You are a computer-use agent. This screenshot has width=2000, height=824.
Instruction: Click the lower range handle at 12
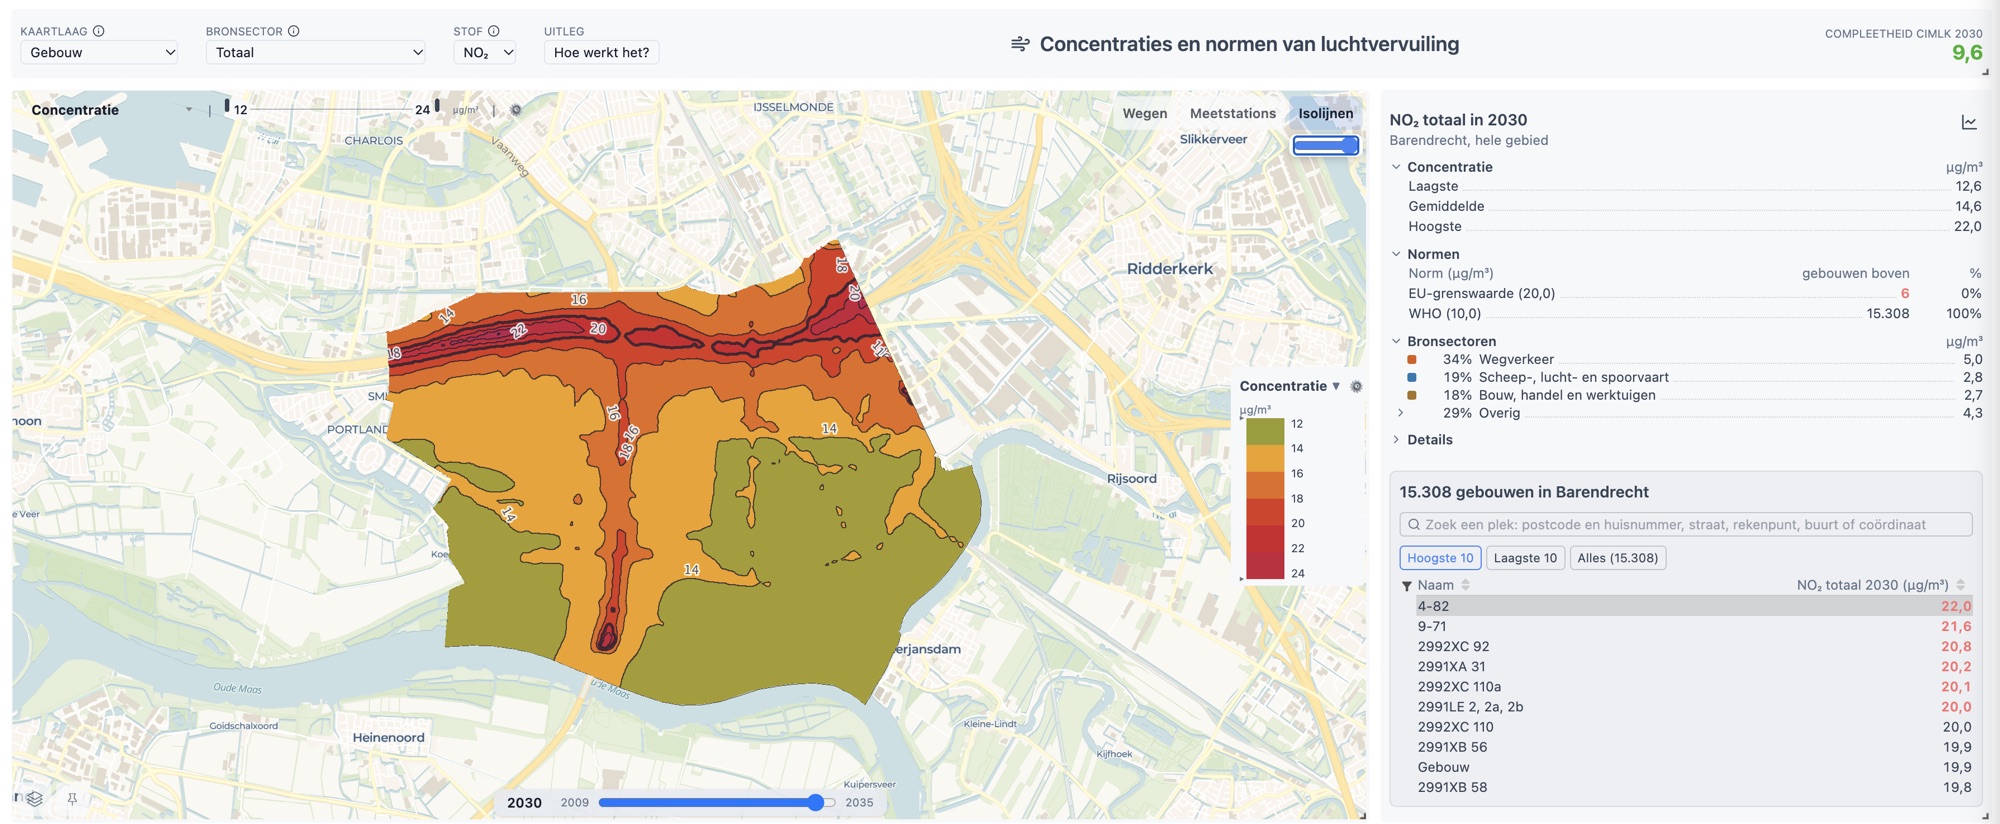(227, 105)
